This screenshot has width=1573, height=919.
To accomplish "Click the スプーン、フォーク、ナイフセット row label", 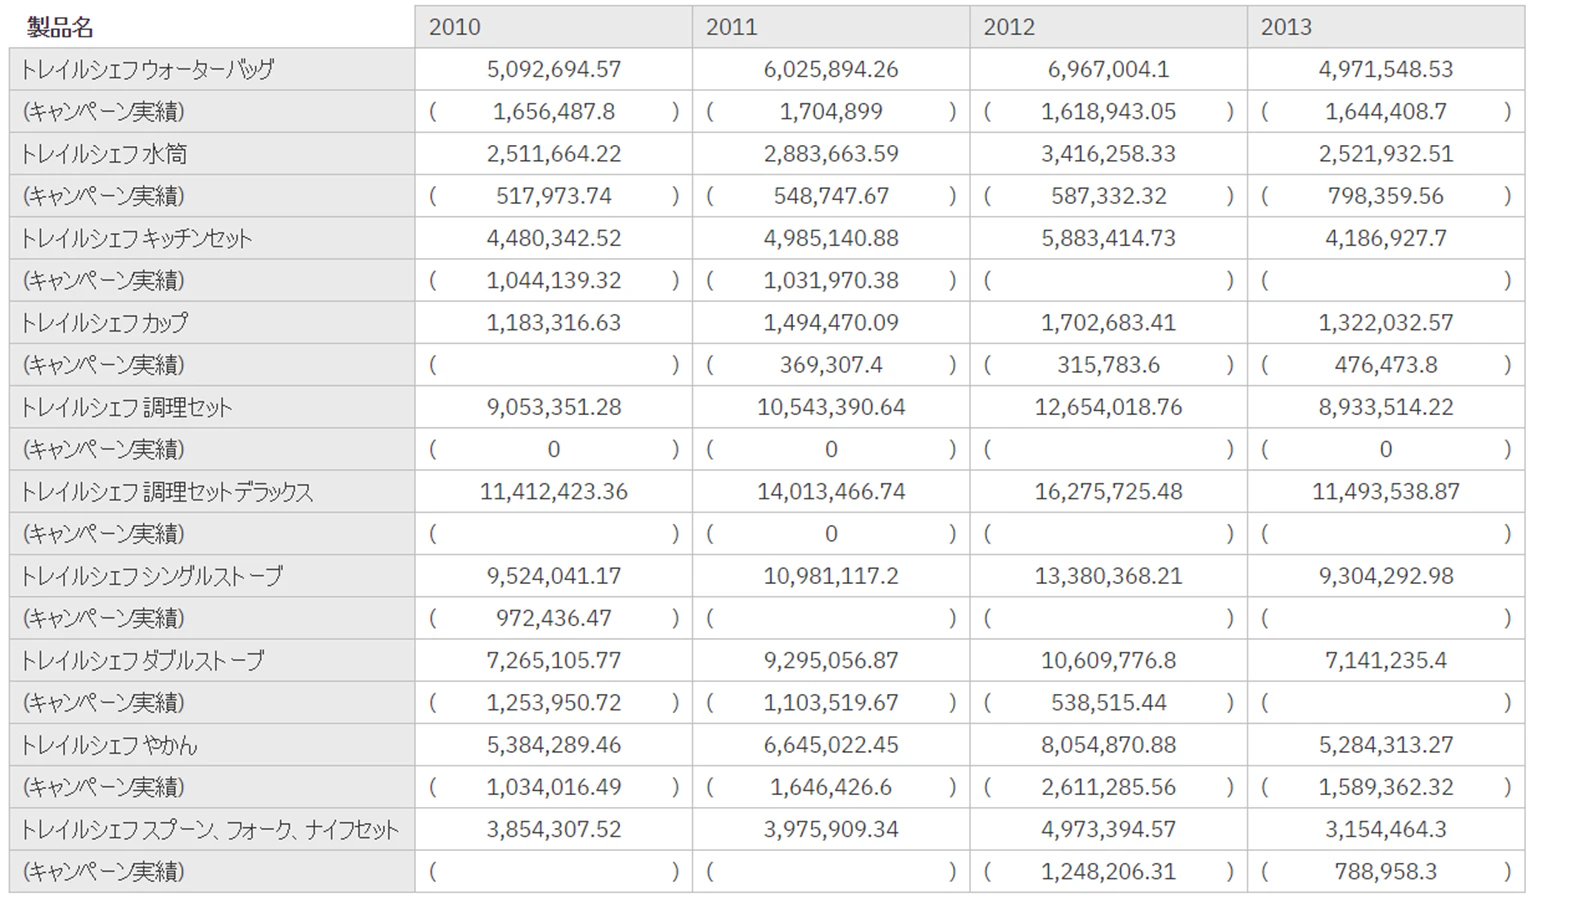I will point(212,829).
